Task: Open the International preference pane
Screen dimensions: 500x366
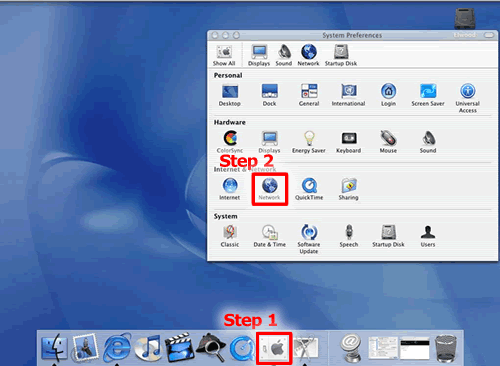Action: (x=348, y=95)
